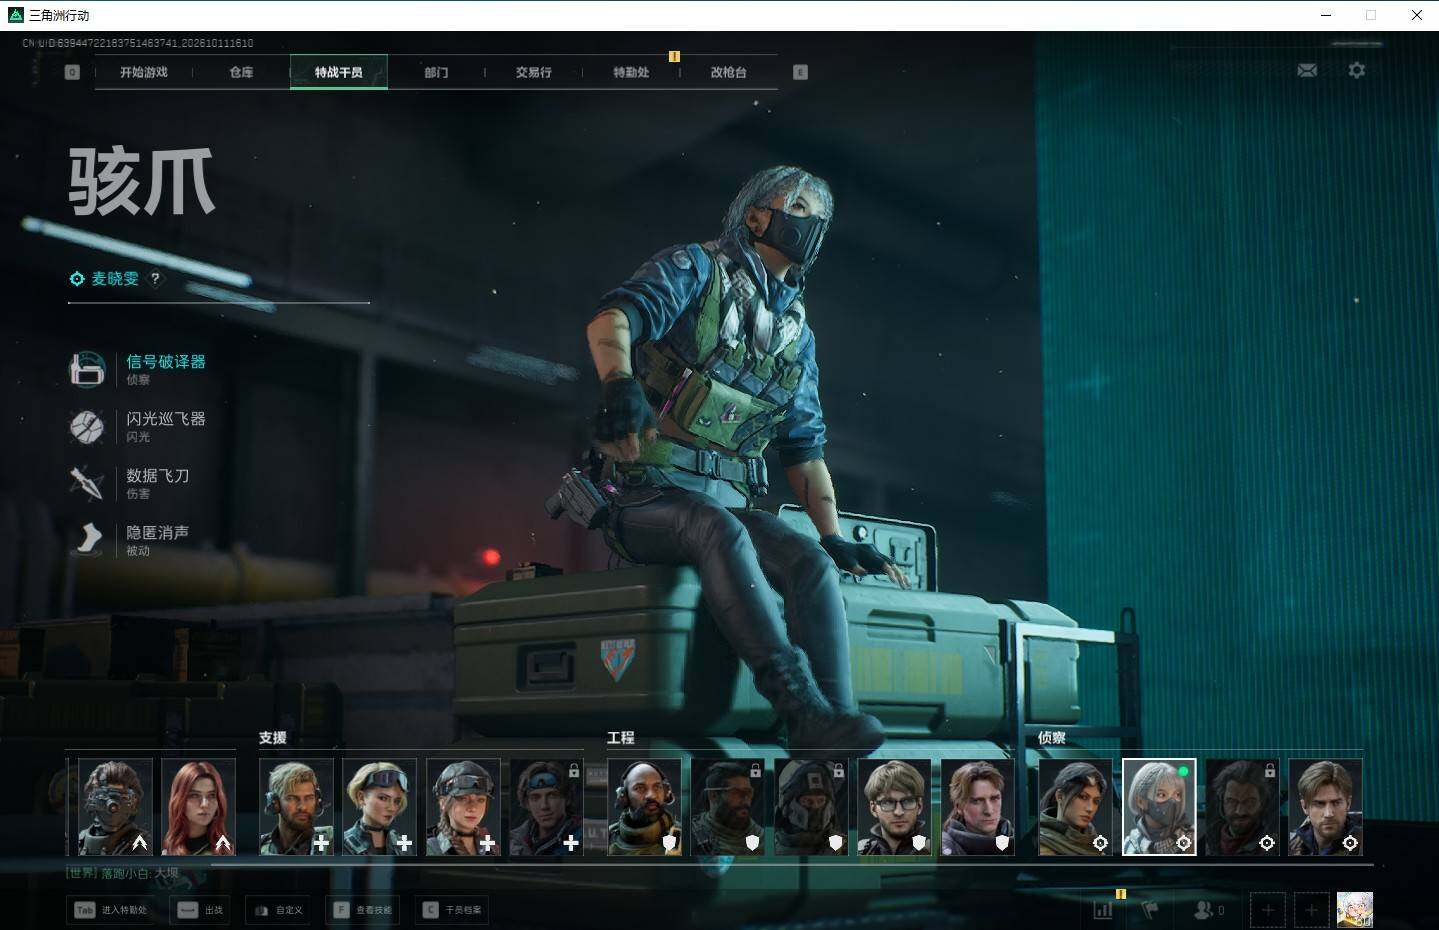This screenshot has height=930, width=1439.
Task: Open the settings gear icon
Action: [x=1356, y=70]
